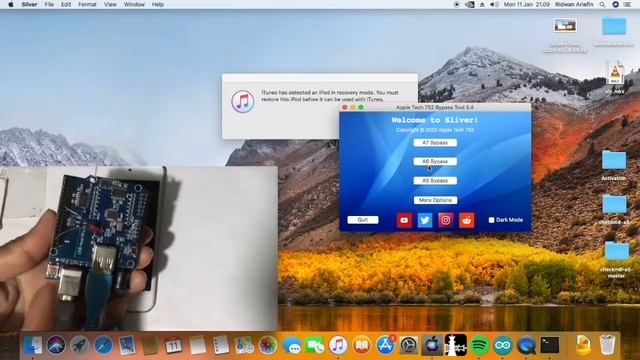Open the Mail stamp icon in Dock
Image resolution: width=640 pixels, height=360 pixels.
(127, 345)
